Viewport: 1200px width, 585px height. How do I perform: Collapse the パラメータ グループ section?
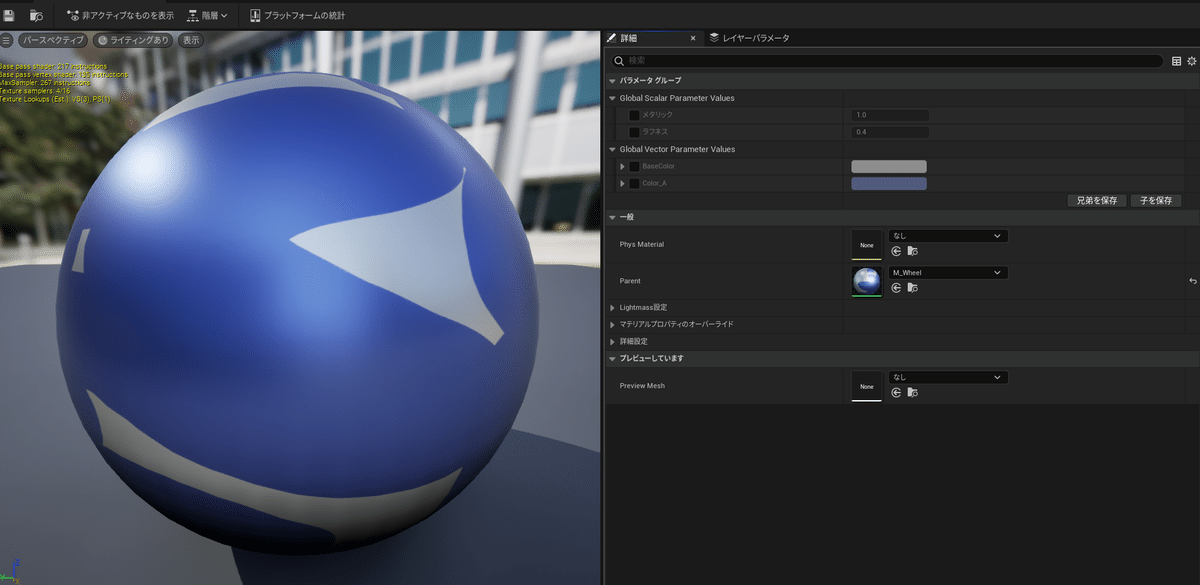click(x=612, y=80)
